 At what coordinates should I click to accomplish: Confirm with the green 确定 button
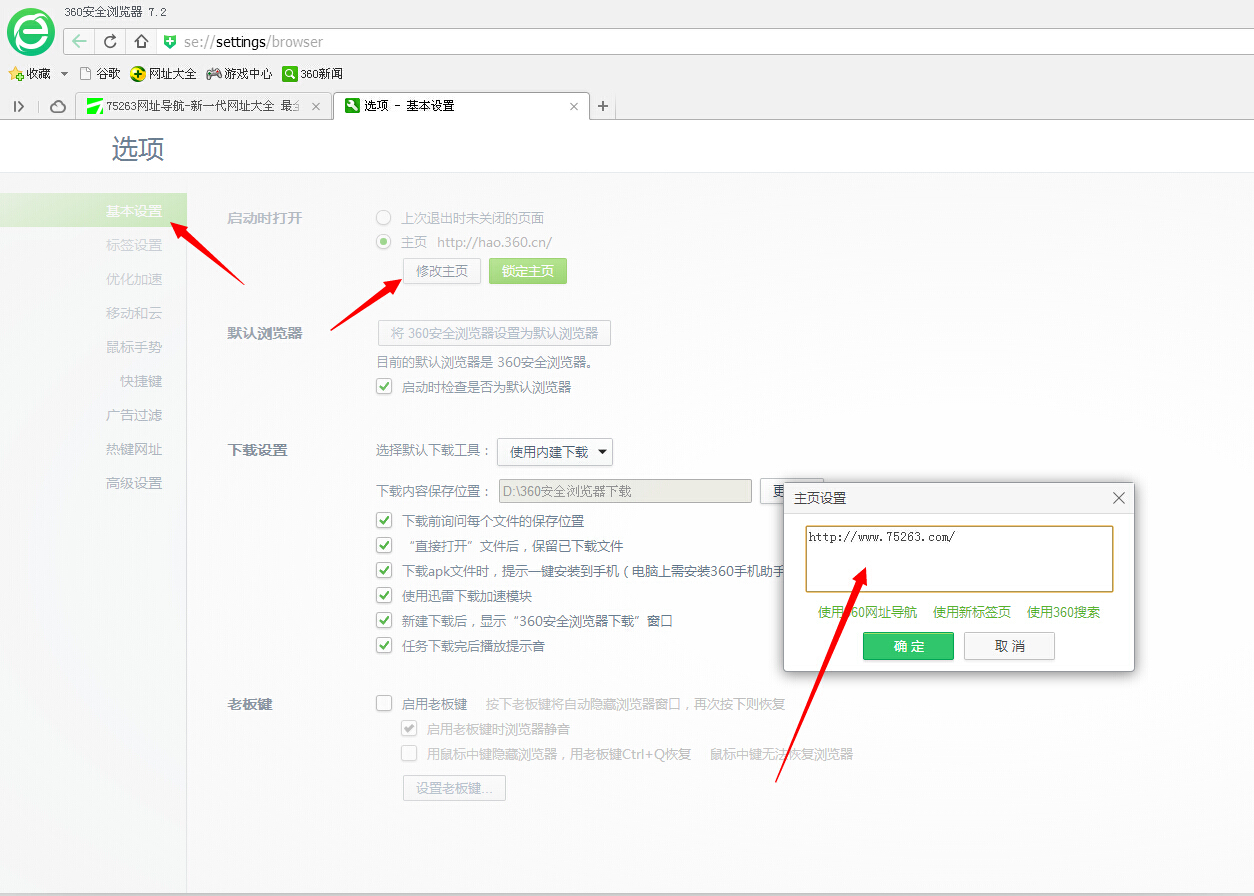tap(909, 646)
